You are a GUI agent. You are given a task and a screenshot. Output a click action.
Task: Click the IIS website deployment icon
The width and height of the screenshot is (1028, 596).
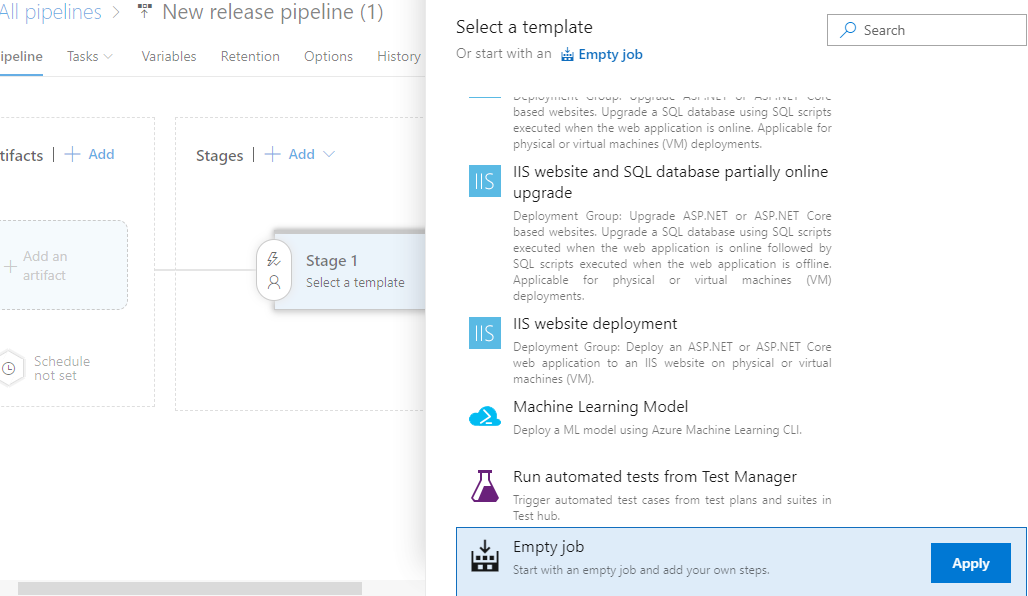tap(485, 332)
